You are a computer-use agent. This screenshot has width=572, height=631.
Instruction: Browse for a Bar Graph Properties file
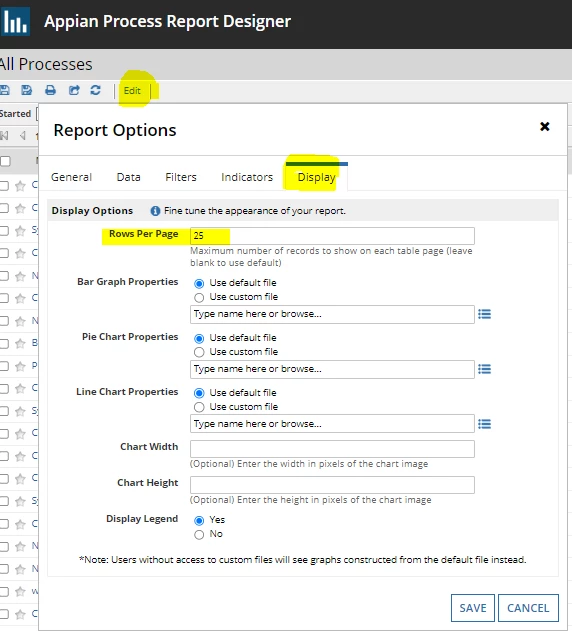(x=484, y=314)
